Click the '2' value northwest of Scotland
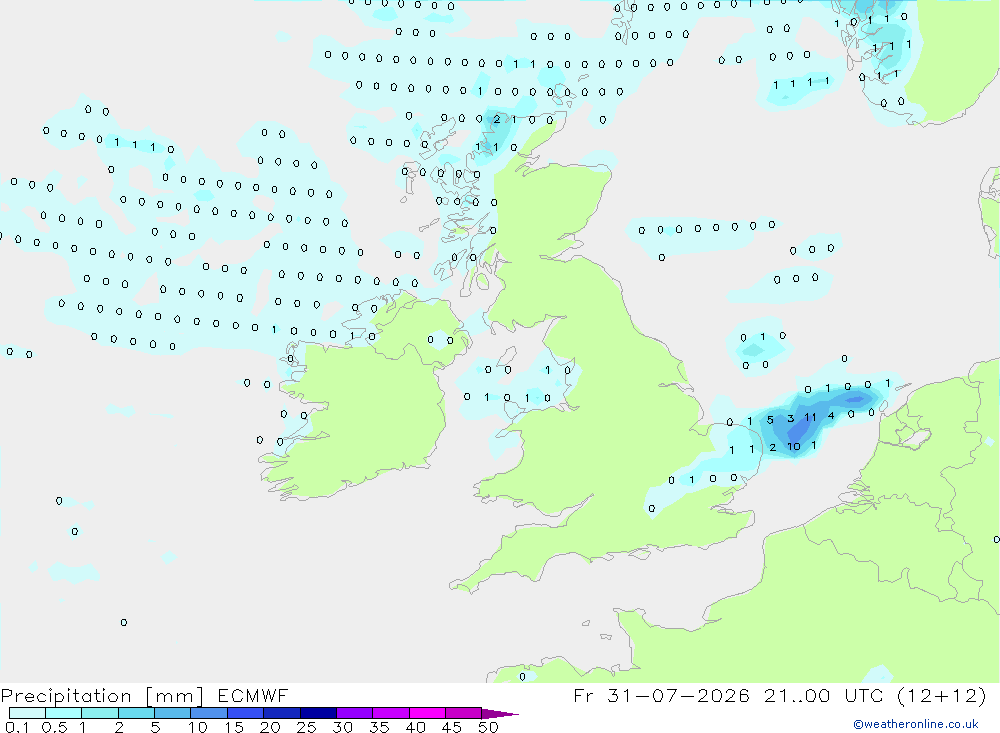Image resolution: width=1000 pixels, height=733 pixels. [496, 119]
